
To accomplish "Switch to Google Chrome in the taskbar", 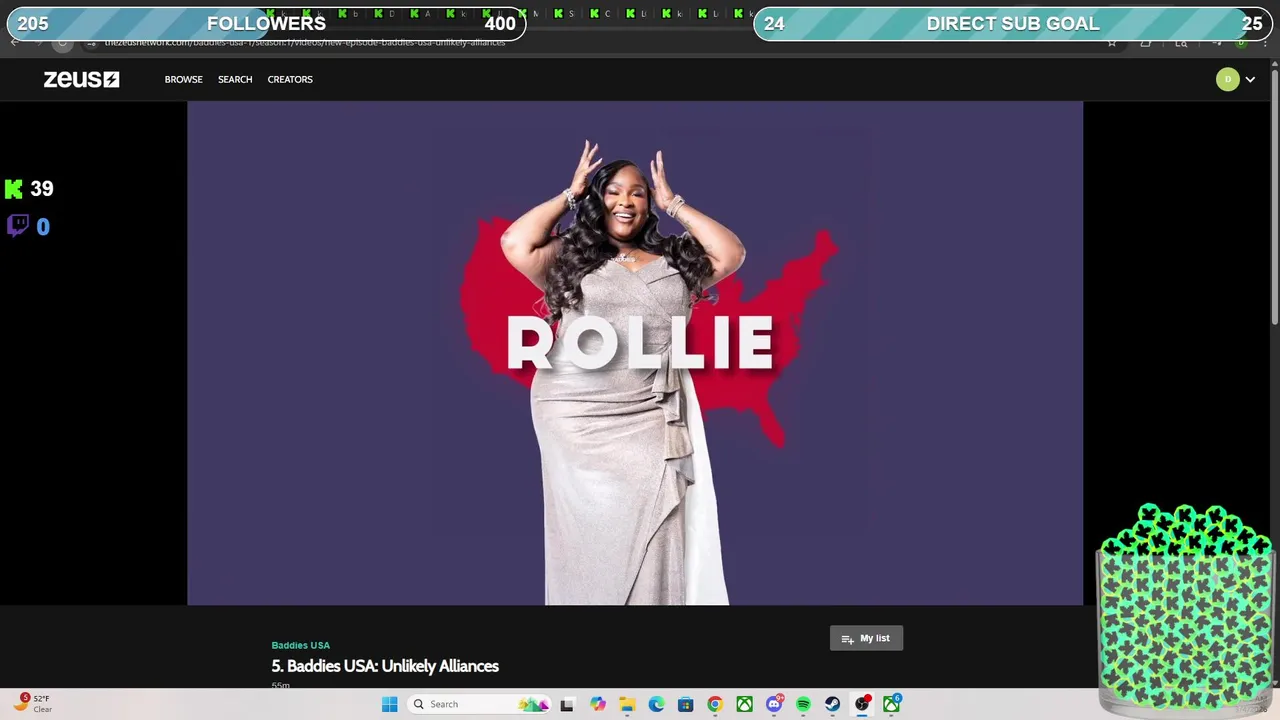I will point(715,704).
